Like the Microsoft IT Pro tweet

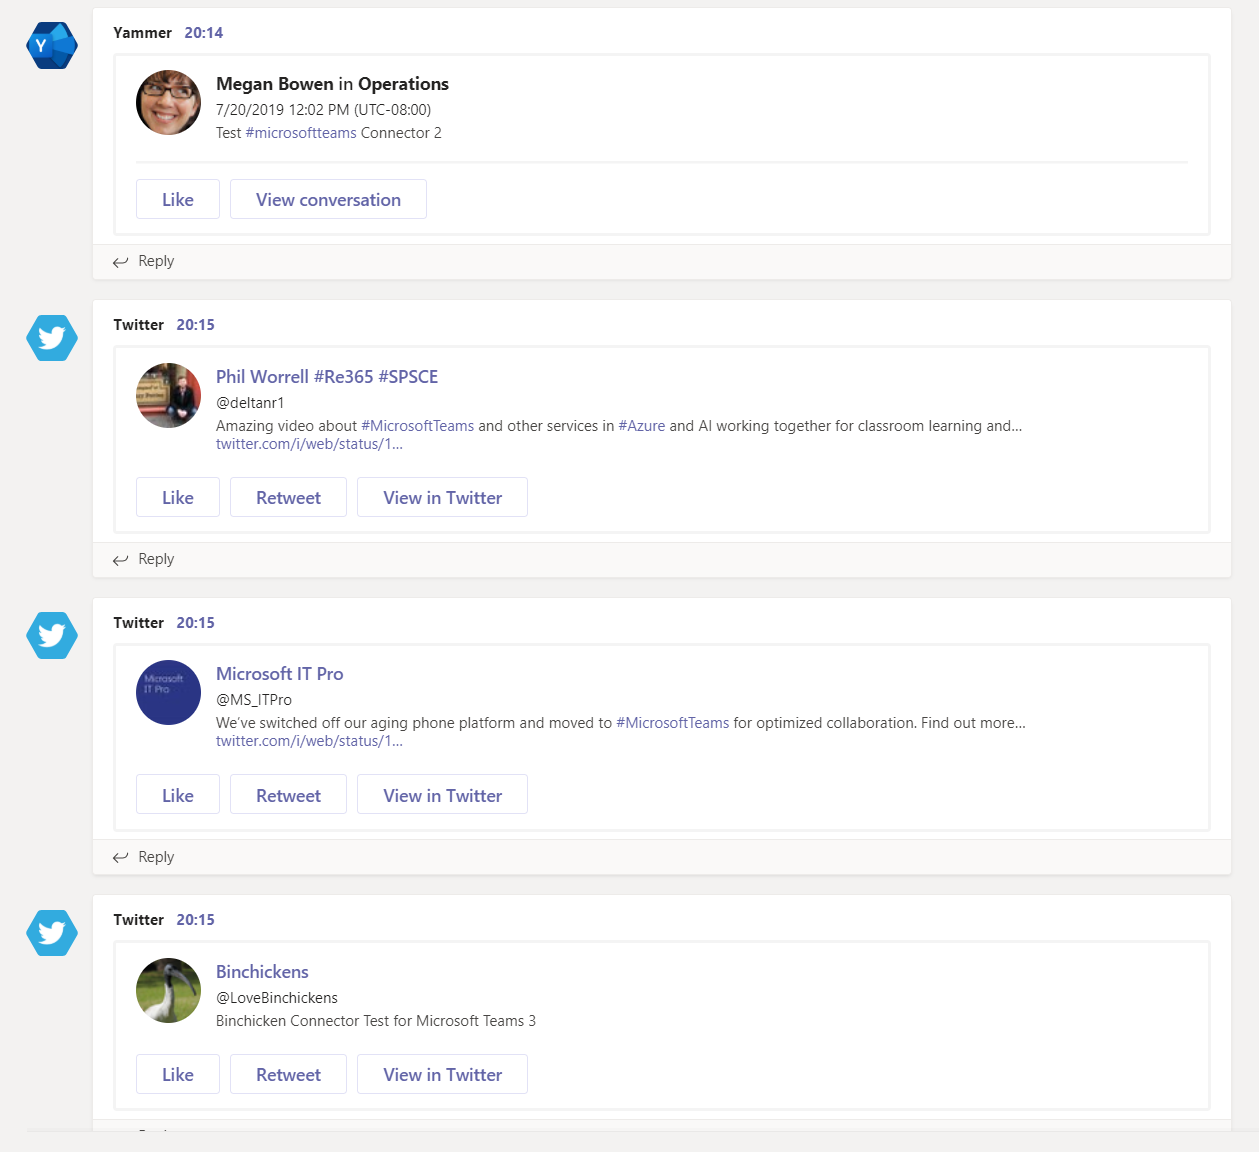[x=178, y=795]
